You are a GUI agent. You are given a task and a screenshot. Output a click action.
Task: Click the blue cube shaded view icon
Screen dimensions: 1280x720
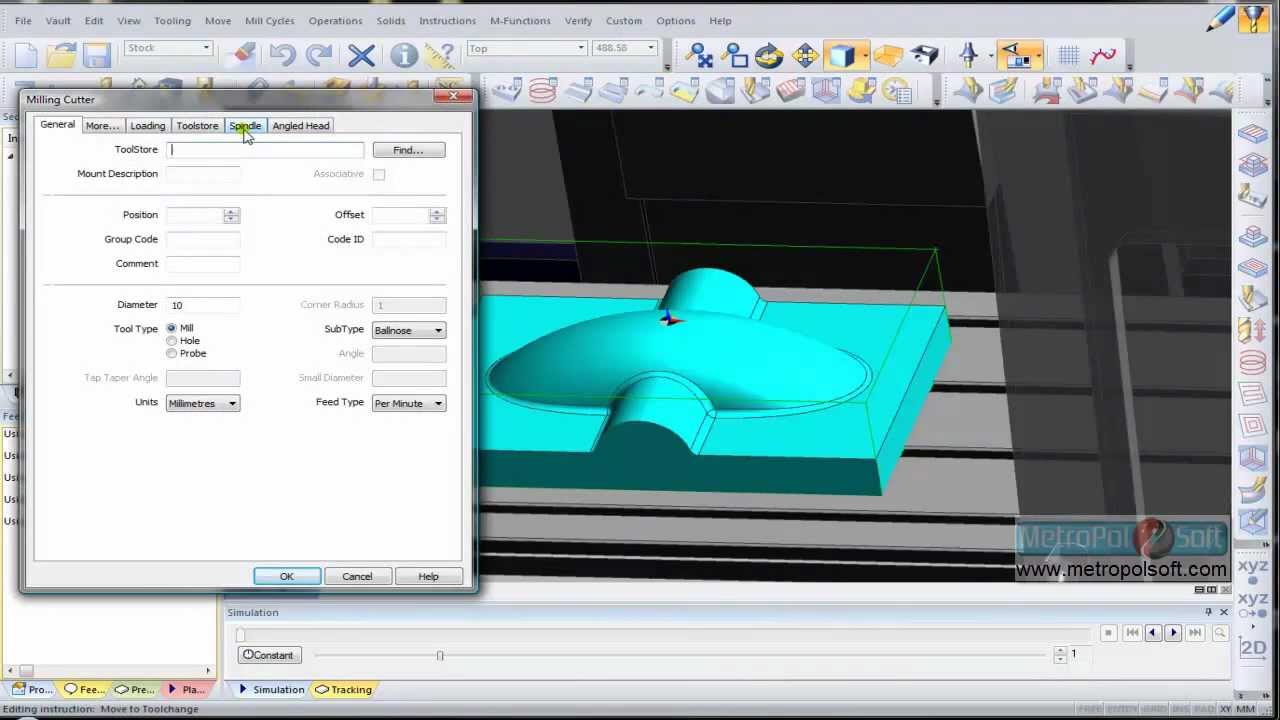click(841, 56)
